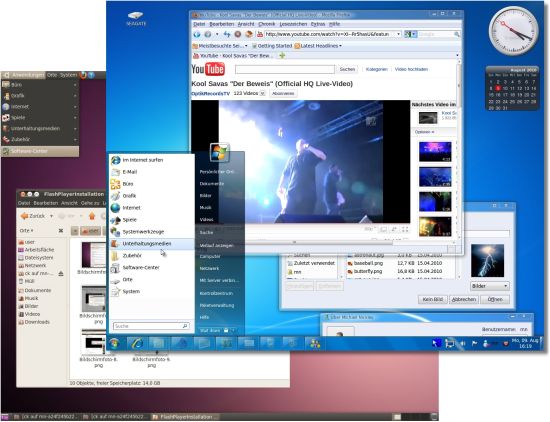The width and height of the screenshot is (550, 422).
Task: Reload the page in Firefox toolbar
Action: tap(227, 34)
